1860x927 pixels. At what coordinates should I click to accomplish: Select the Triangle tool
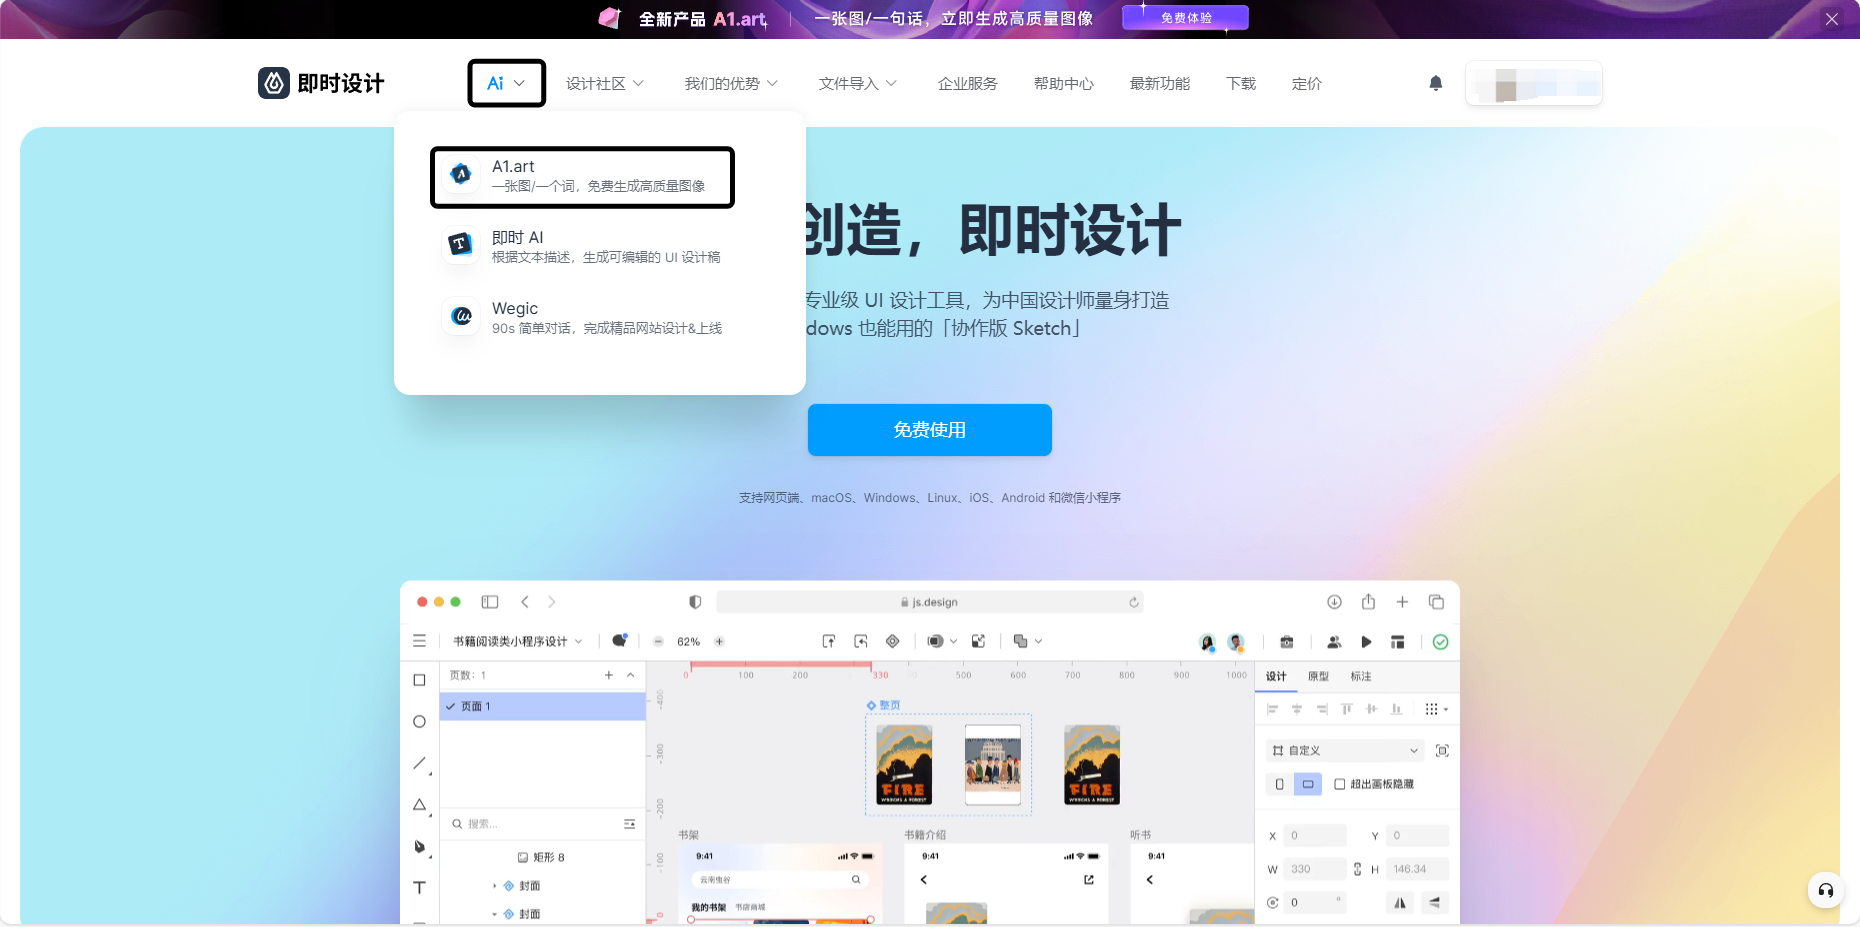[x=420, y=805]
